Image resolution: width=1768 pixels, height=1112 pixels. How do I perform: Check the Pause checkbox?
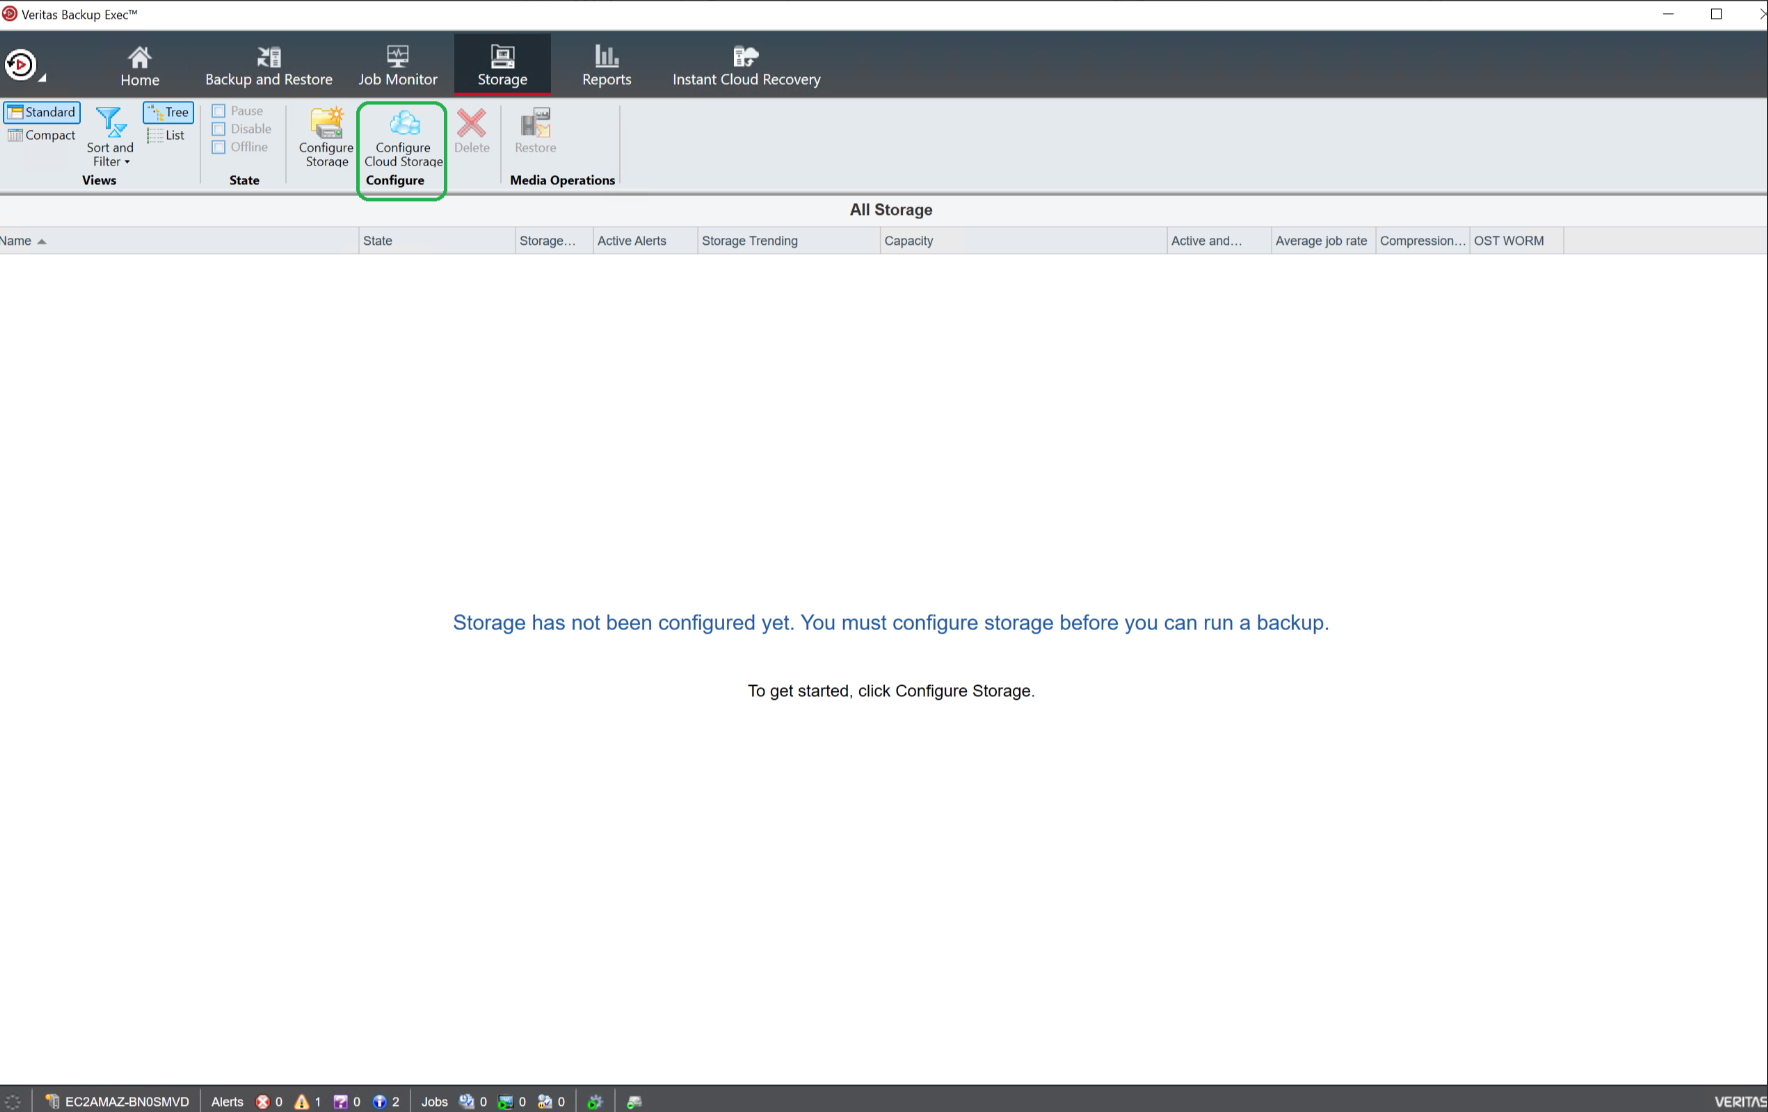218,111
